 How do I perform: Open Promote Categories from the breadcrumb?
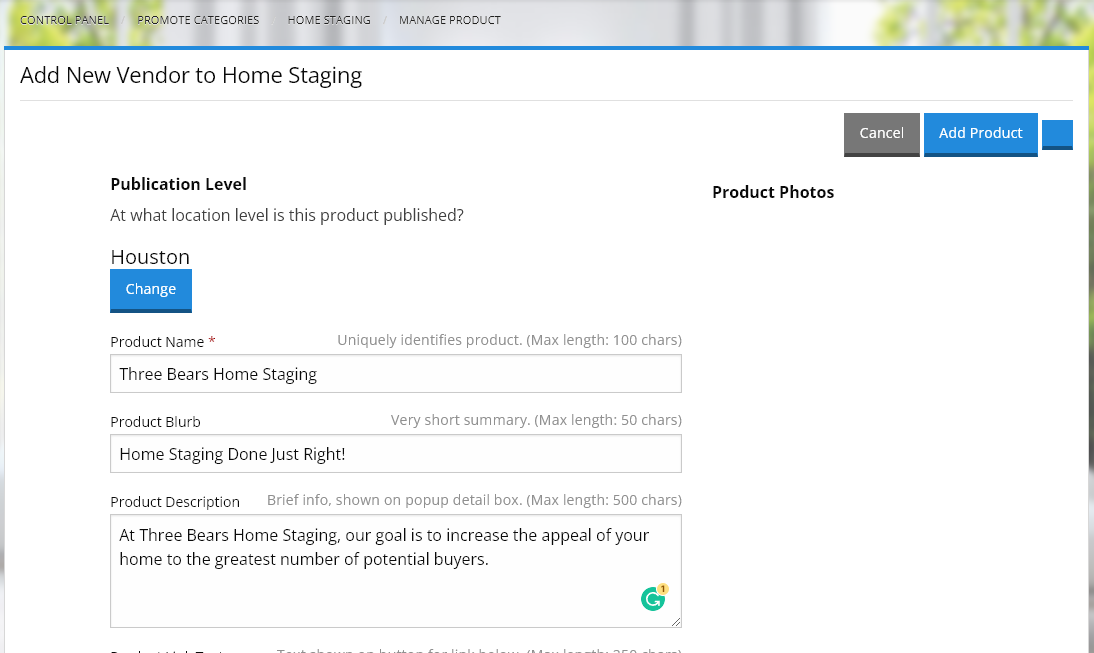pos(197,19)
